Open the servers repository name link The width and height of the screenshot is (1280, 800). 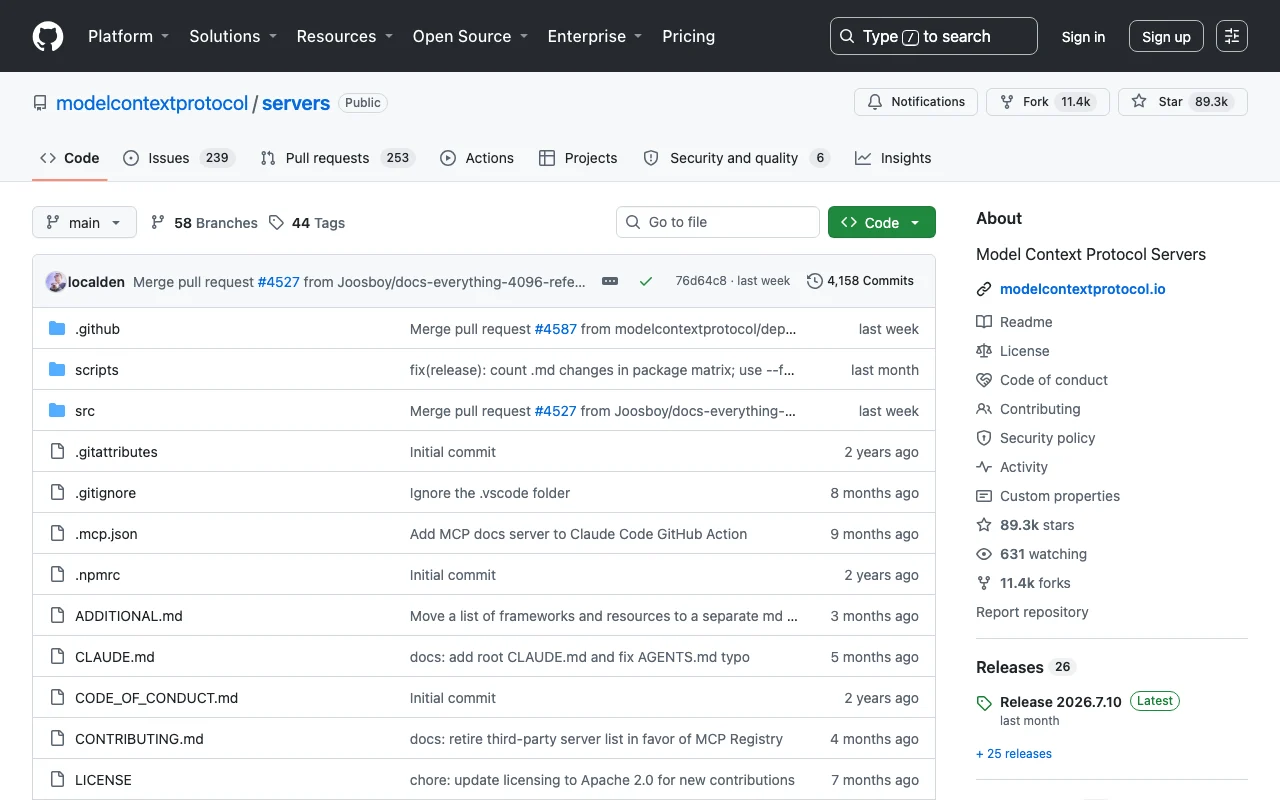[296, 103]
